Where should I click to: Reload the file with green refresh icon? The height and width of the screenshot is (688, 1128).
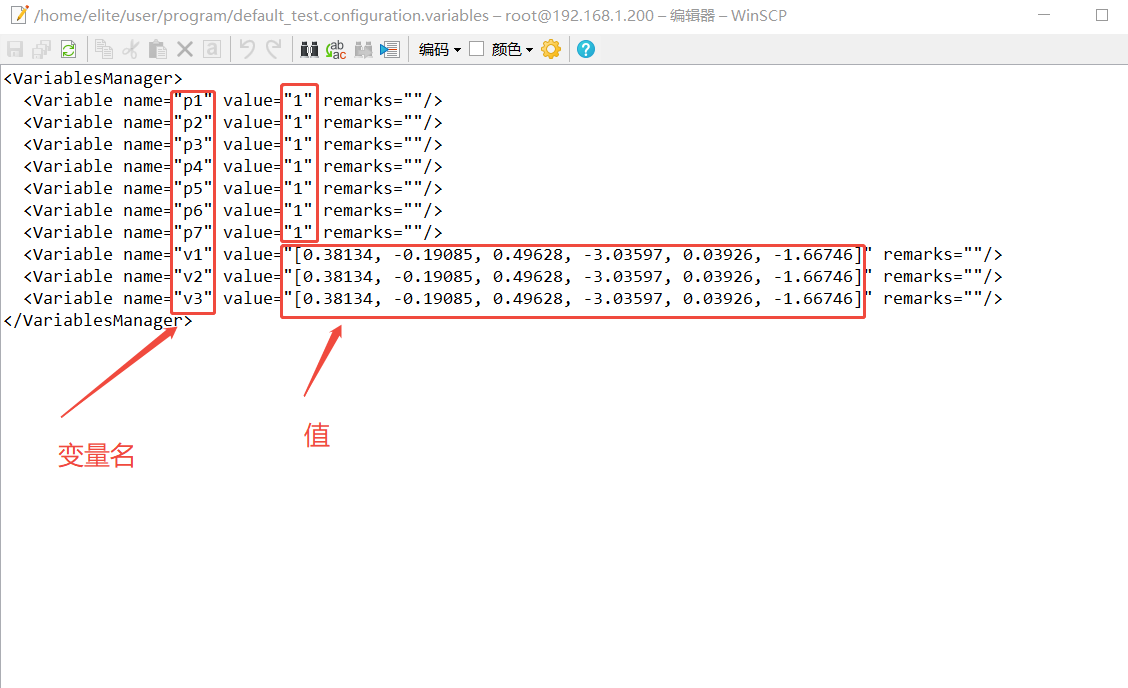[x=68, y=49]
